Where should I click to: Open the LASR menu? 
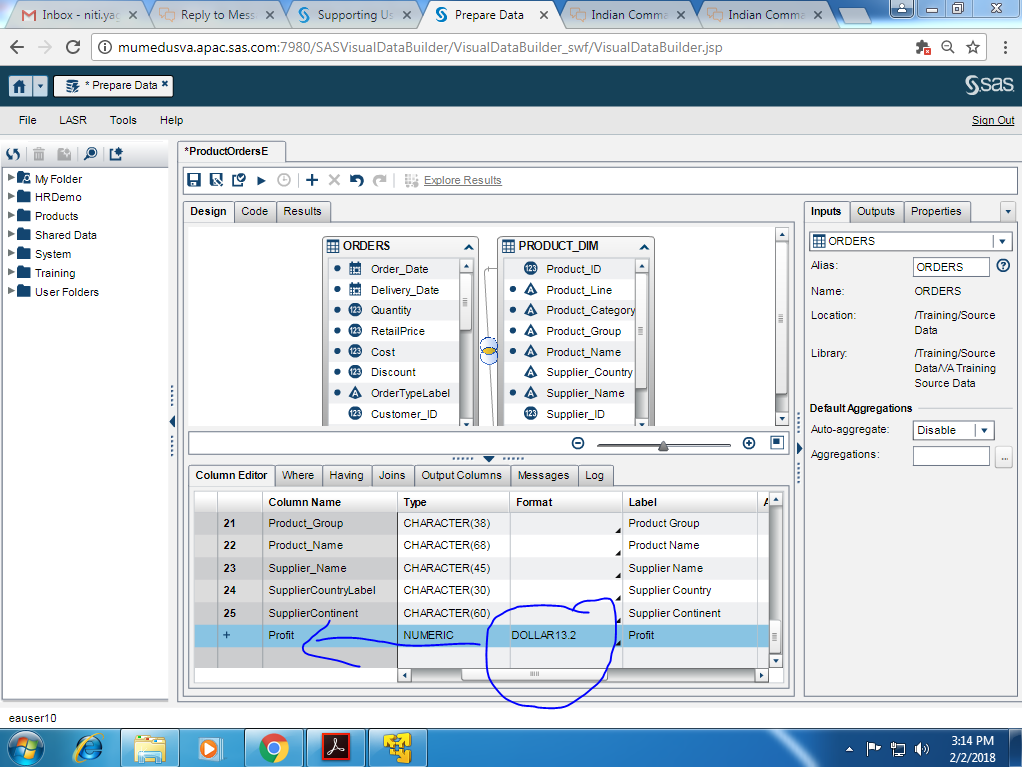[x=72, y=120]
